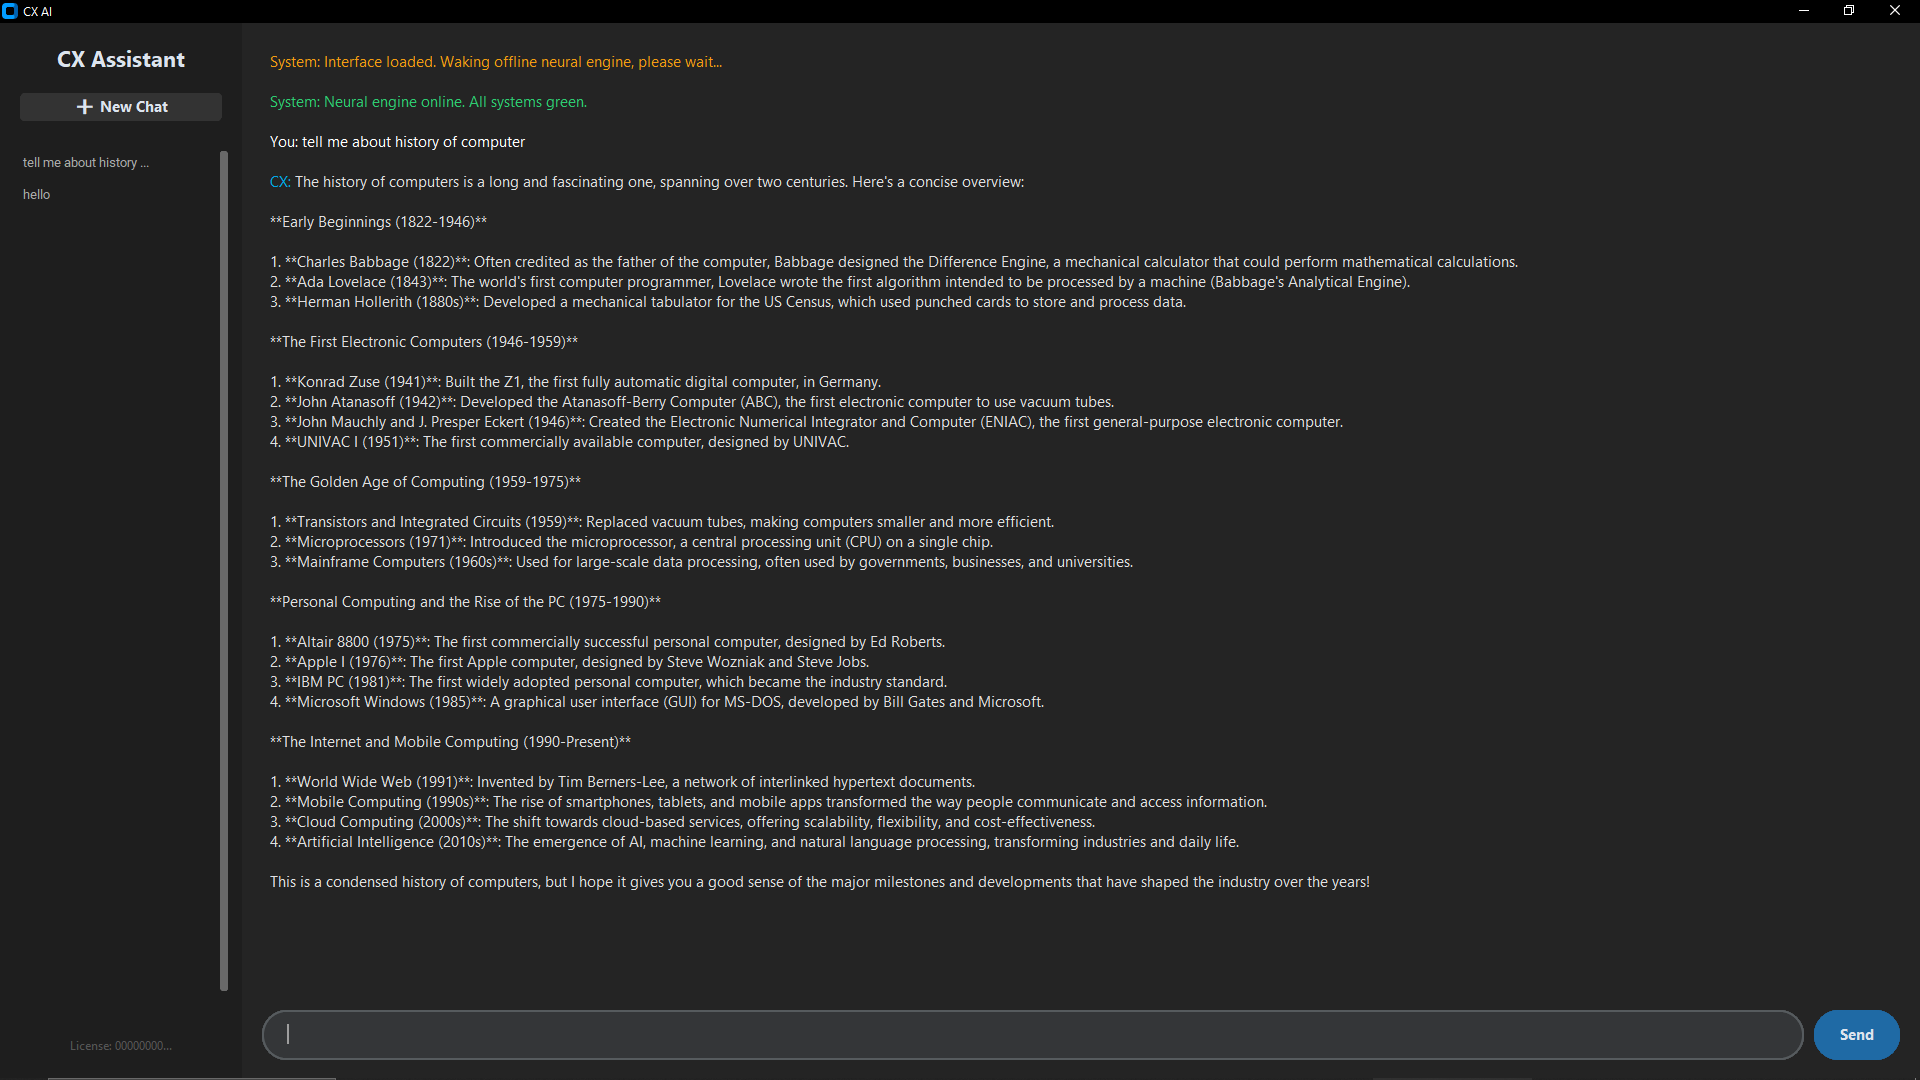
Task: Click the "Early Beginnings (1822-1946)" heading
Action: click(x=378, y=222)
